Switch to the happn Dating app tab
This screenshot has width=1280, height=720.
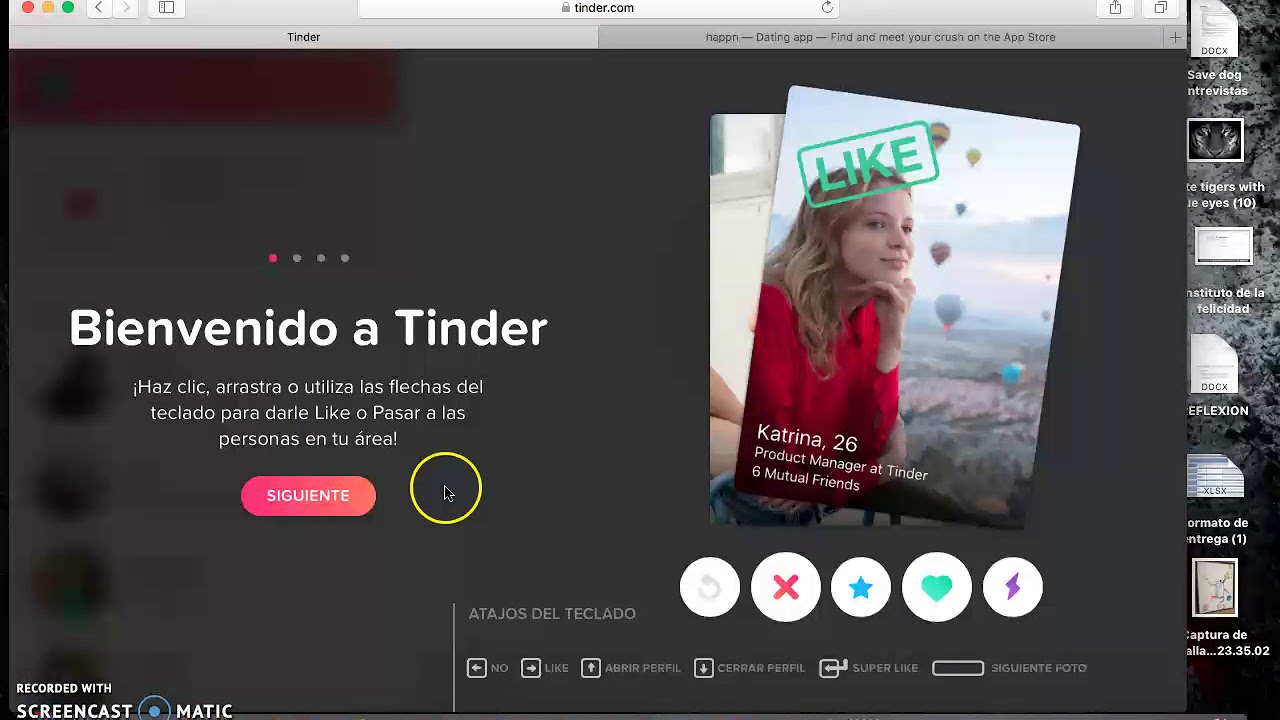[881, 37]
